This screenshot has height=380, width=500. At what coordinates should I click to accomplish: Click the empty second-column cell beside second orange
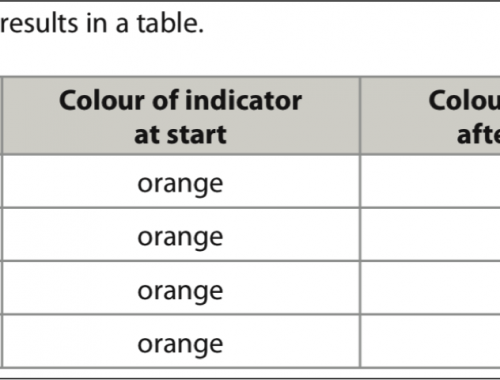tap(430, 235)
